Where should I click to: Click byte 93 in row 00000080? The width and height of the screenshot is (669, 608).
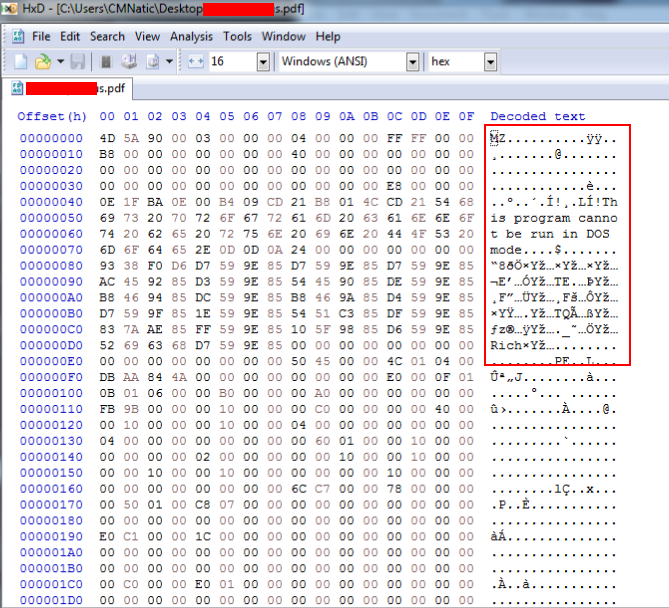coord(107,266)
